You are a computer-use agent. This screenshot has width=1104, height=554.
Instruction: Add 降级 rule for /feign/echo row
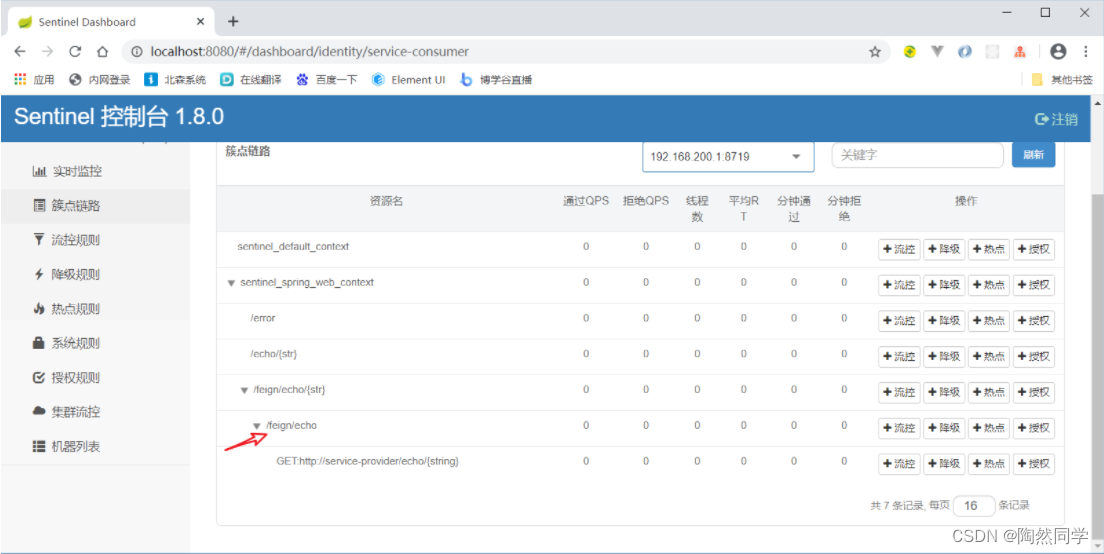tap(944, 428)
